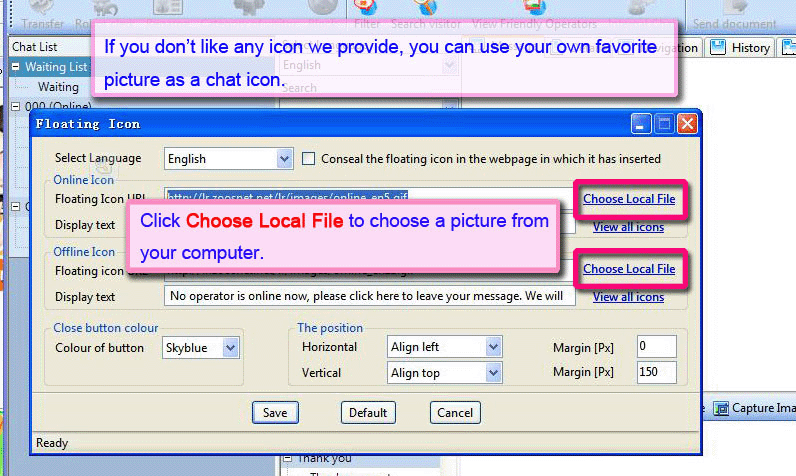
Task: Click the Filter toolbar button
Action: [x=367, y=15]
